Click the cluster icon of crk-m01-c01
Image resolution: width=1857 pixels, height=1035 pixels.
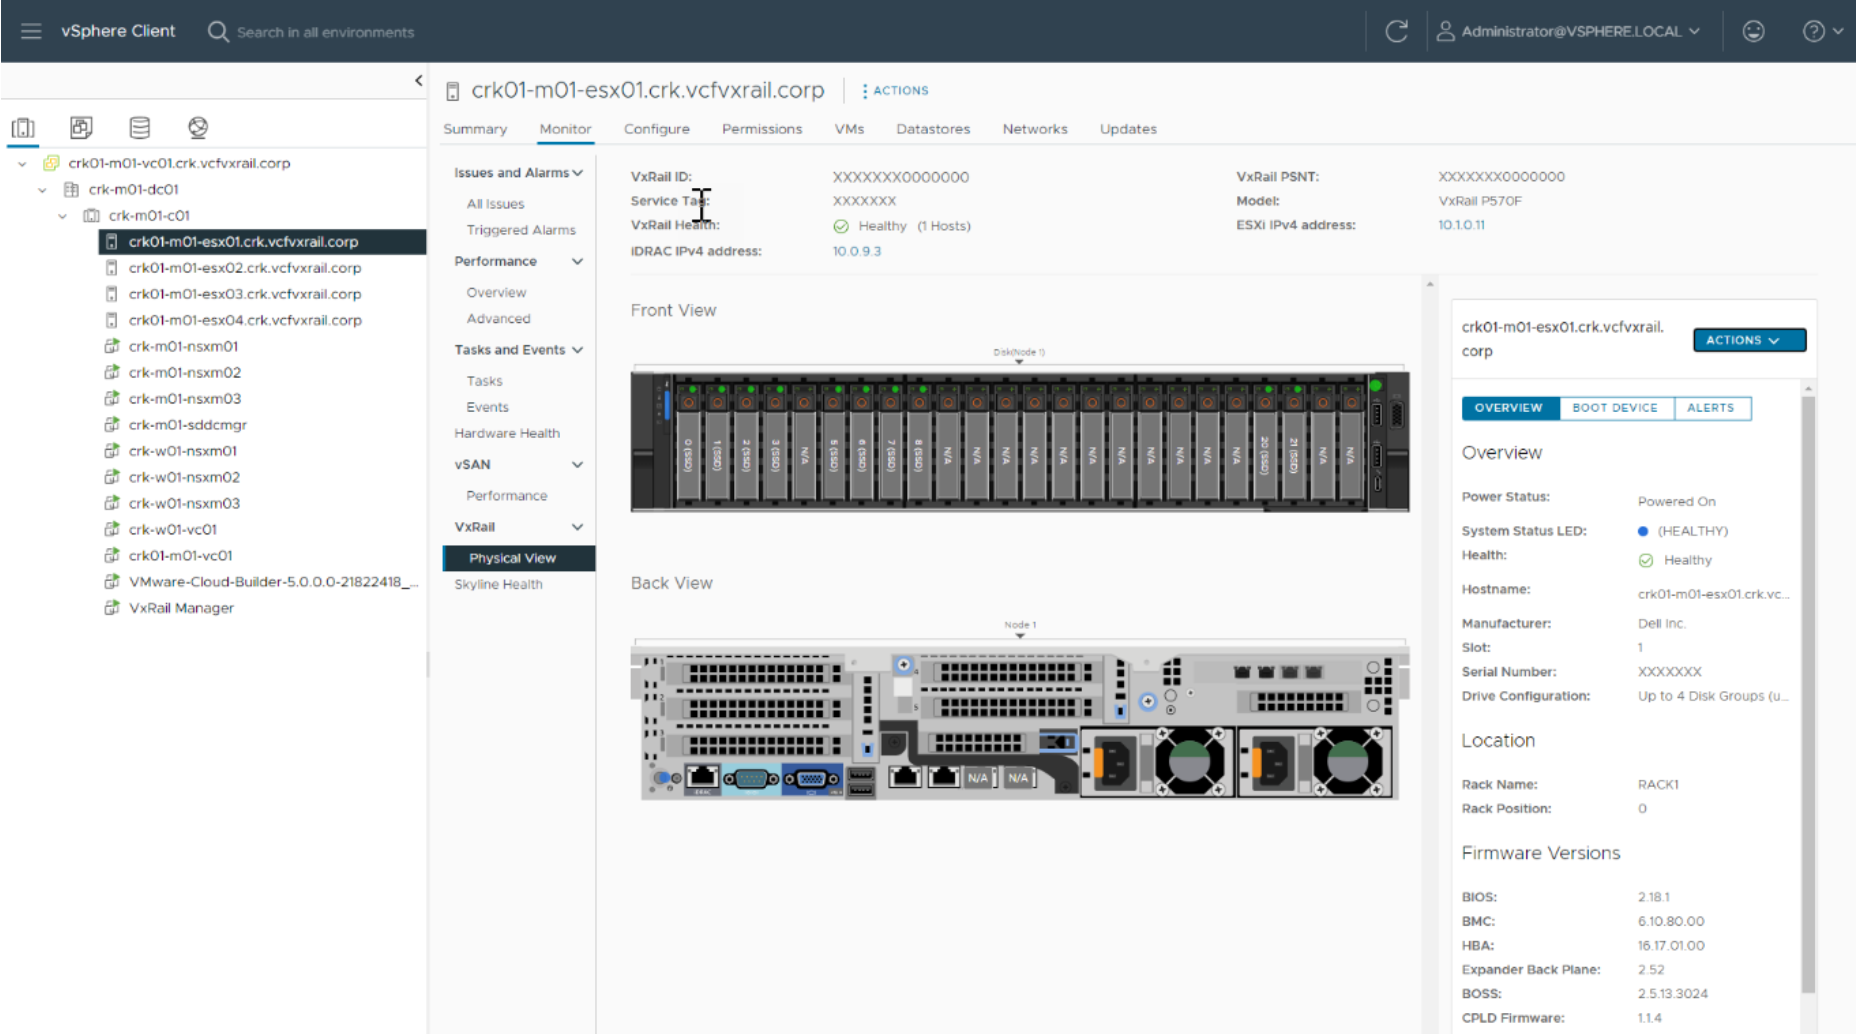[x=91, y=215]
